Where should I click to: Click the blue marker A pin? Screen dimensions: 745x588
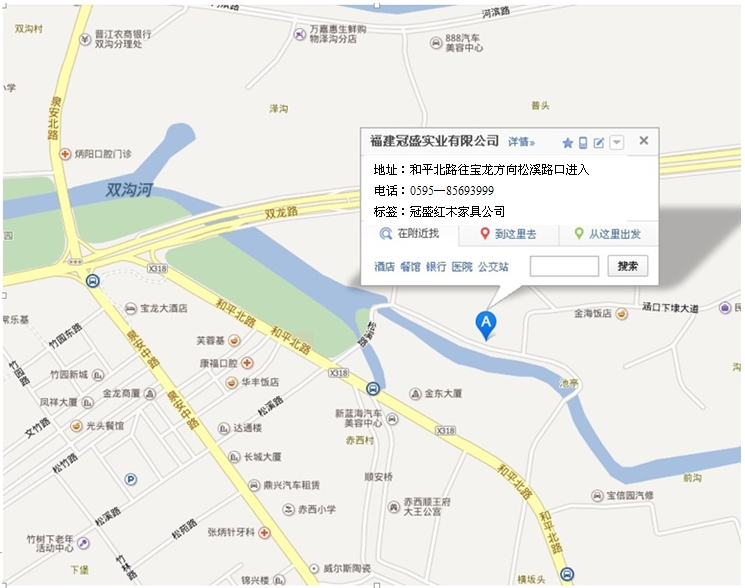486,325
